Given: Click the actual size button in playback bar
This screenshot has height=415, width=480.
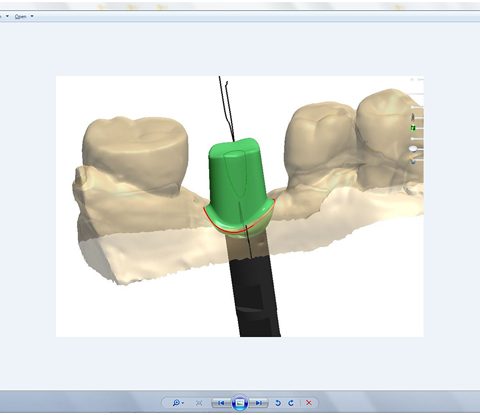Looking at the screenshot, I should click(199, 403).
